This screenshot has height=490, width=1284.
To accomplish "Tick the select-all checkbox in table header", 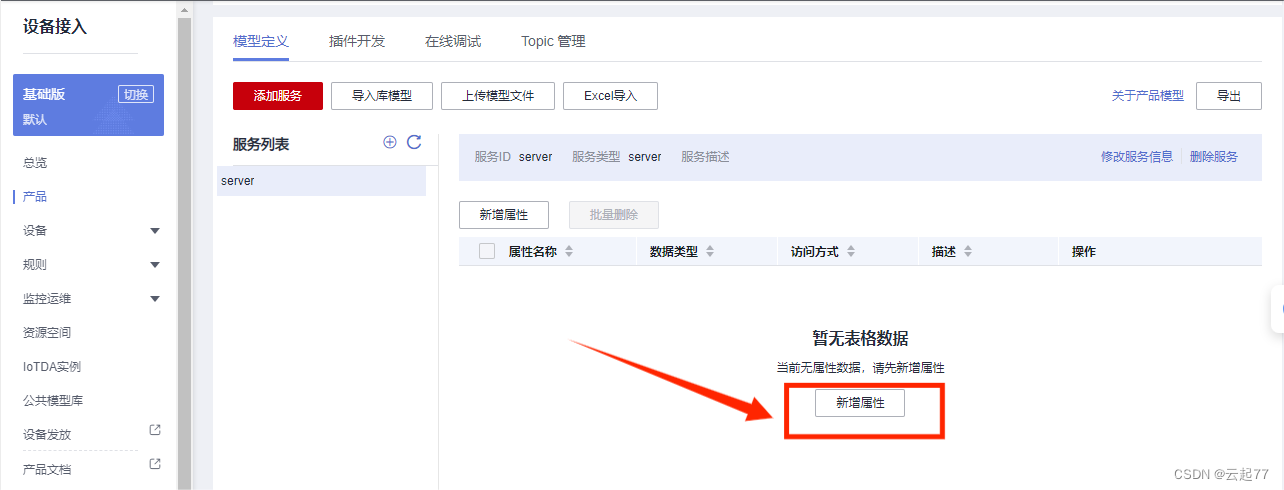I will 487,252.
